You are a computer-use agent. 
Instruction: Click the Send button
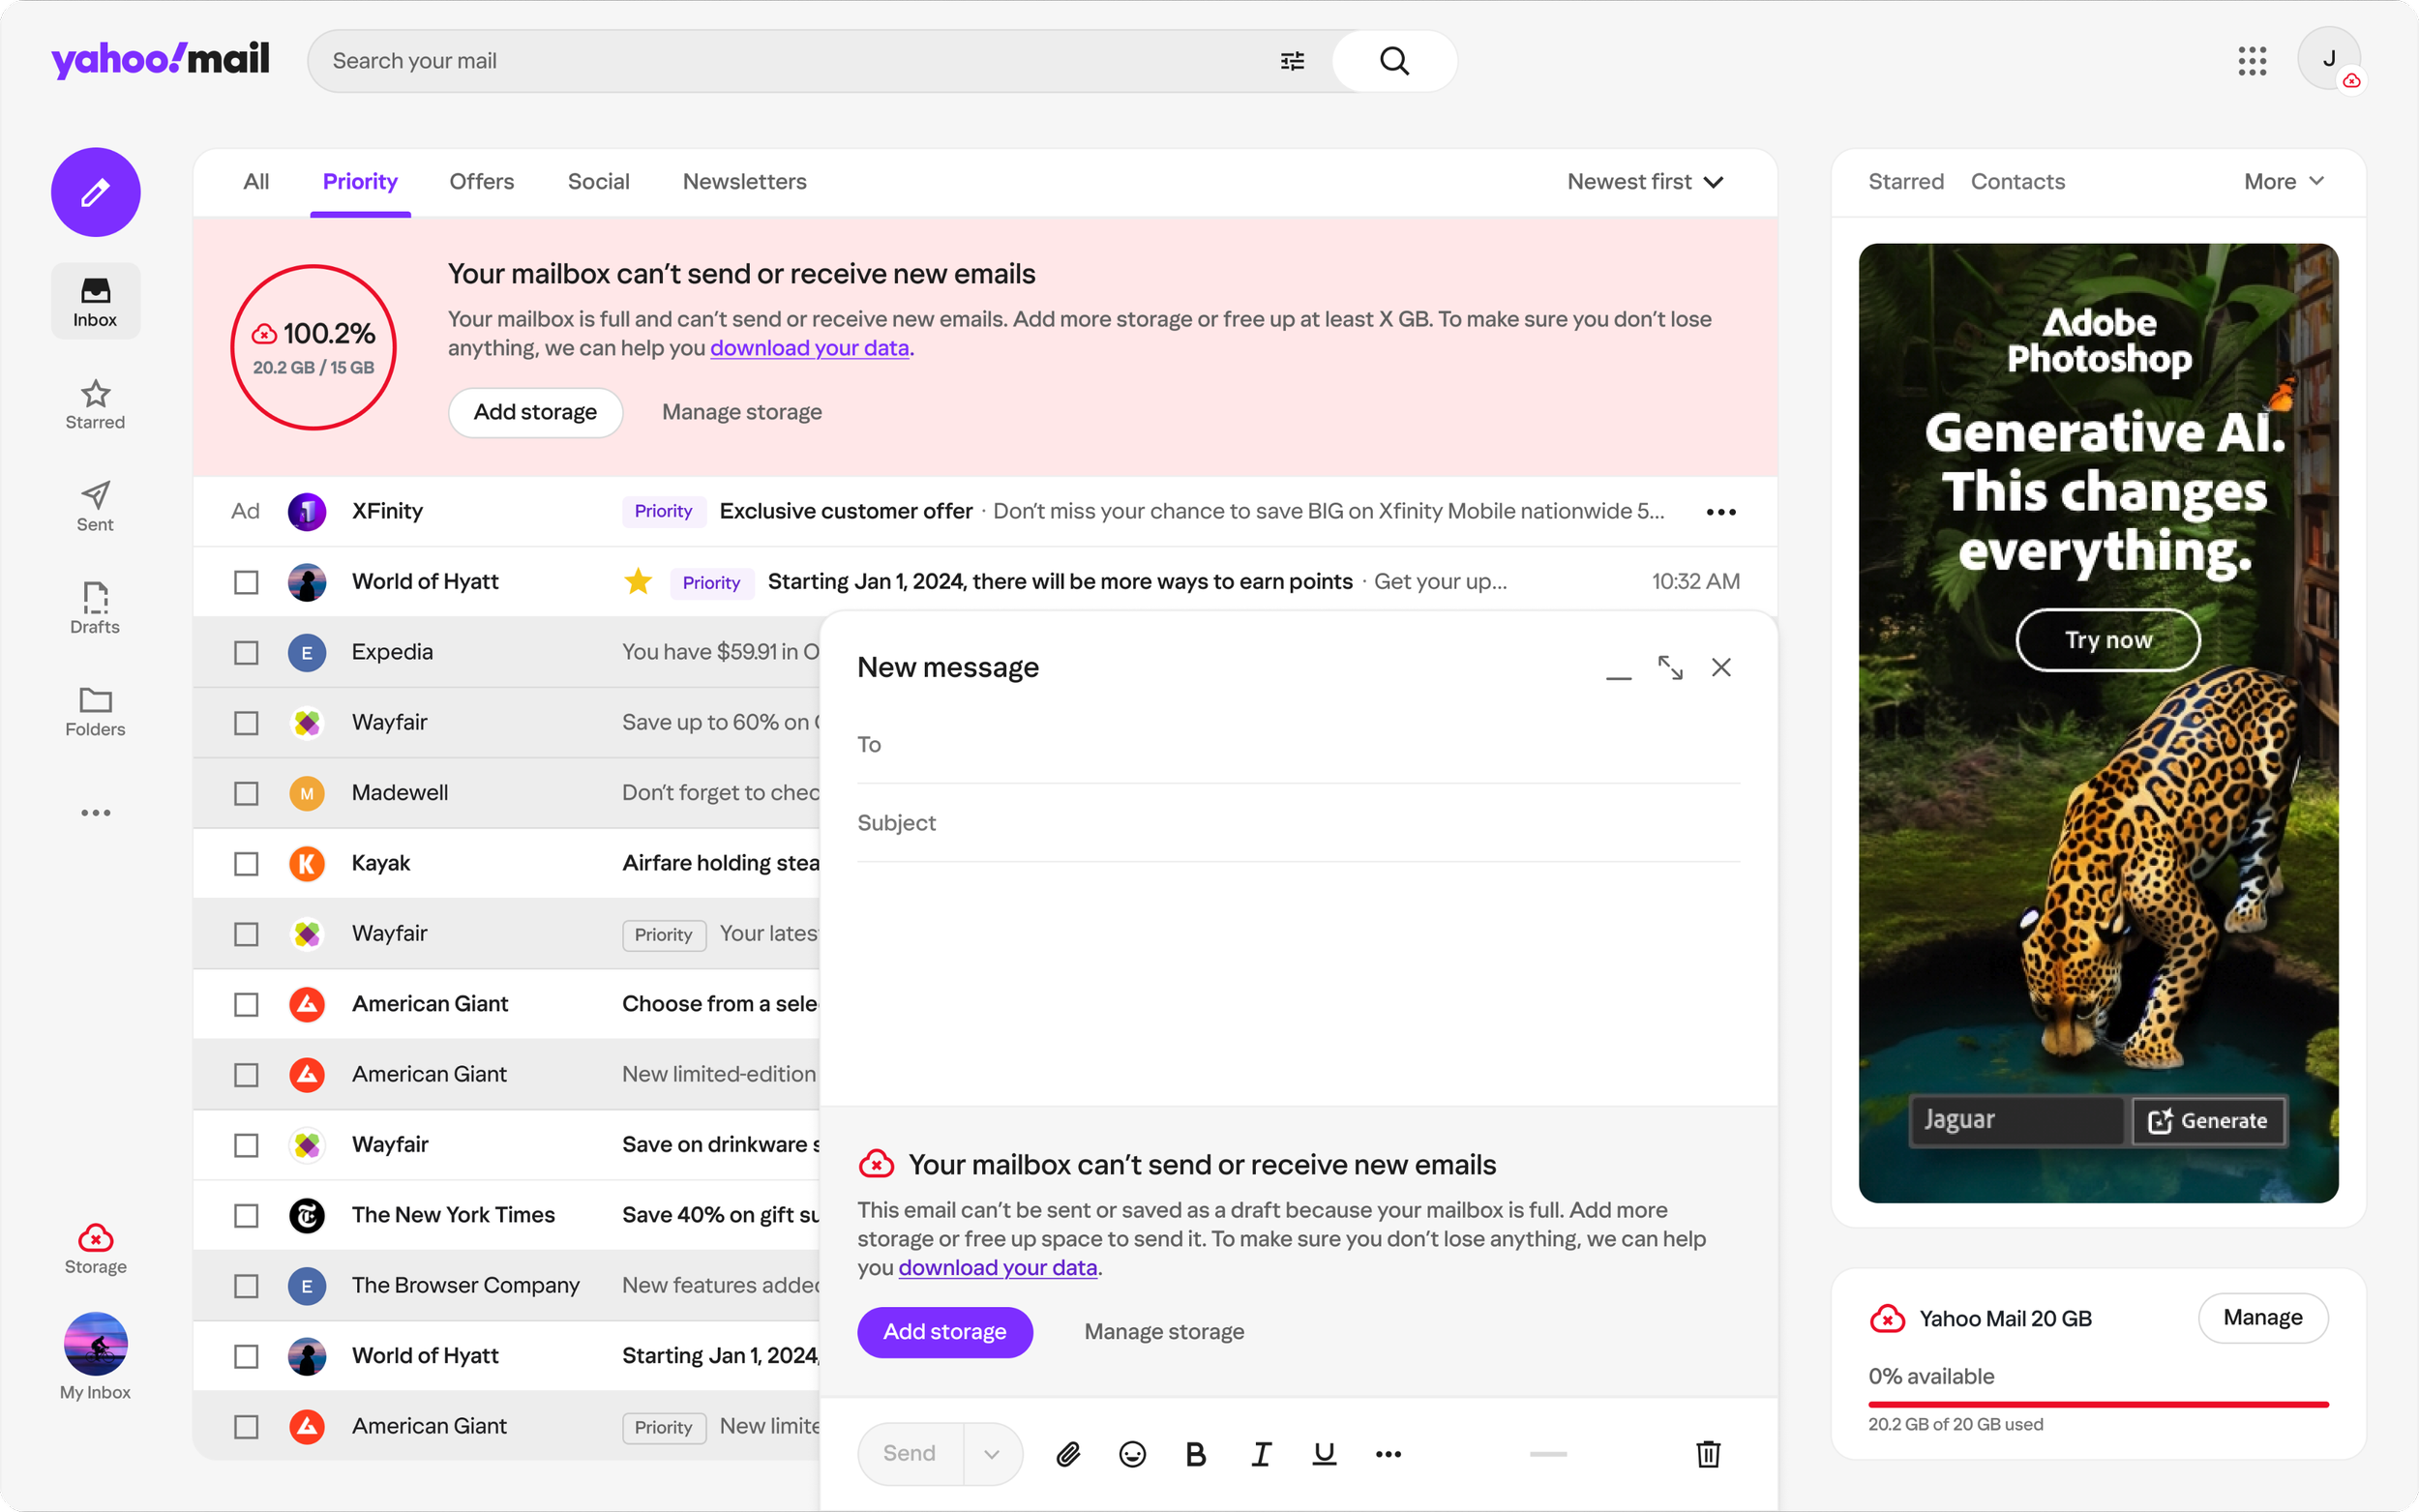point(910,1454)
